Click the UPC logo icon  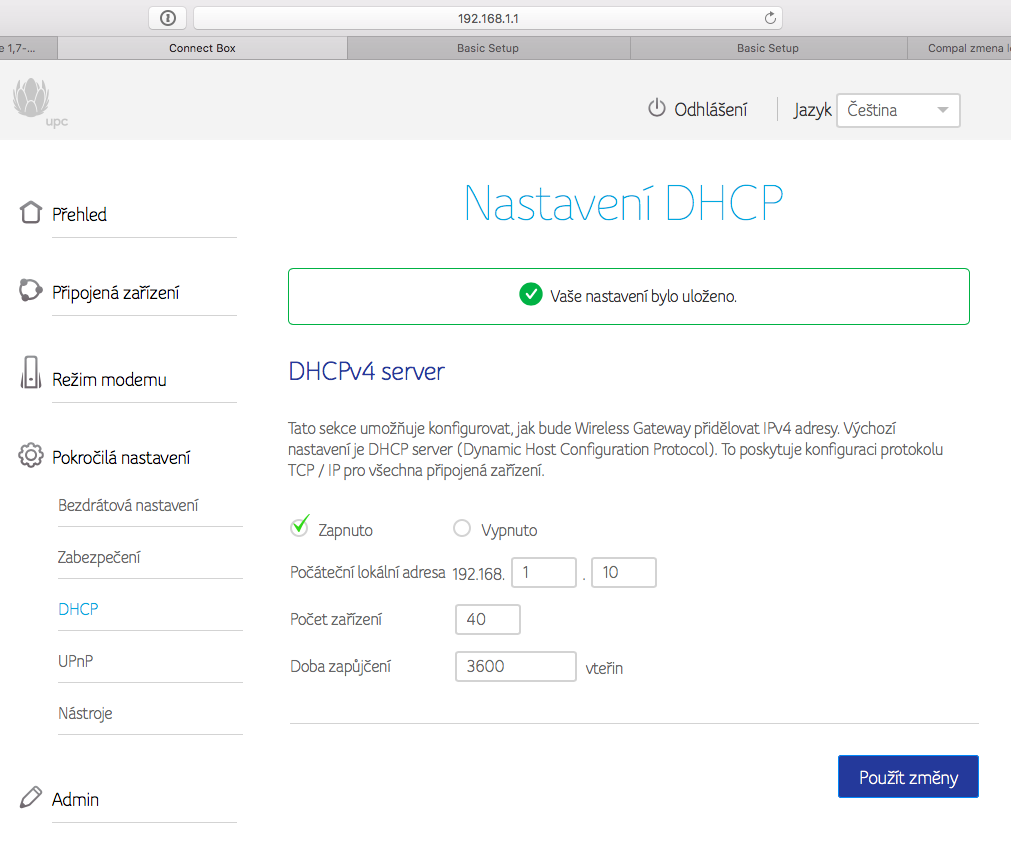(x=39, y=102)
